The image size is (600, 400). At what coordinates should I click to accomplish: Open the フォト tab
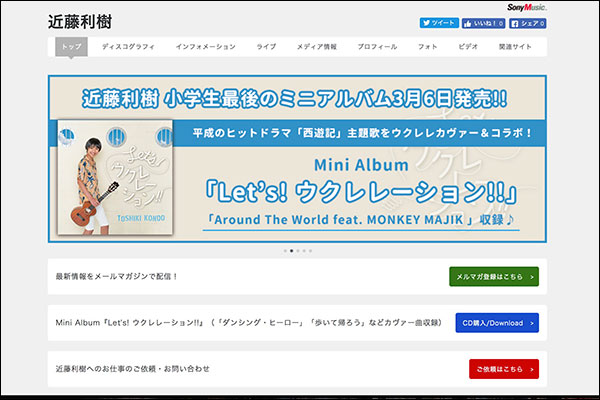pyautogui.click(x=427, y=47)
